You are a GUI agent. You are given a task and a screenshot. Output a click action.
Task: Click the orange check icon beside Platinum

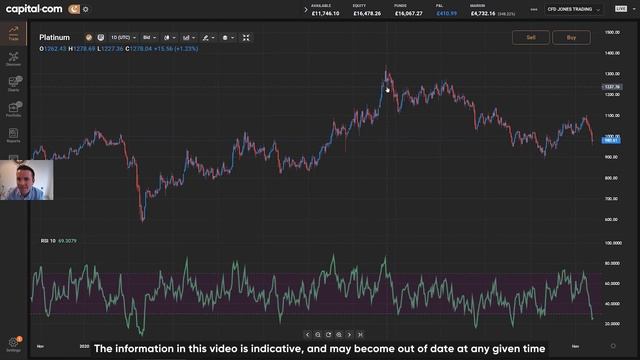[89, 38]
